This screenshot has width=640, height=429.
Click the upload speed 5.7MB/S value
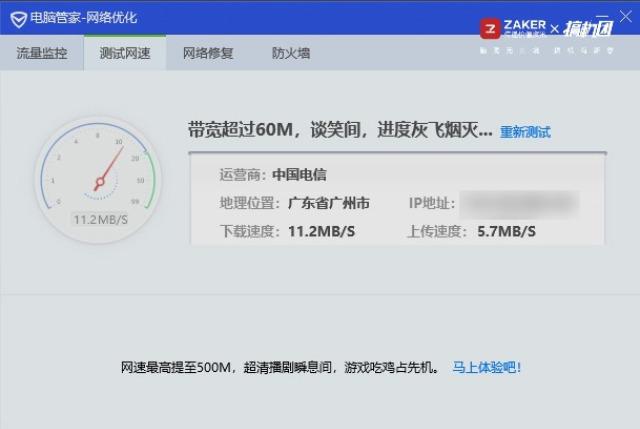[507, 231]
